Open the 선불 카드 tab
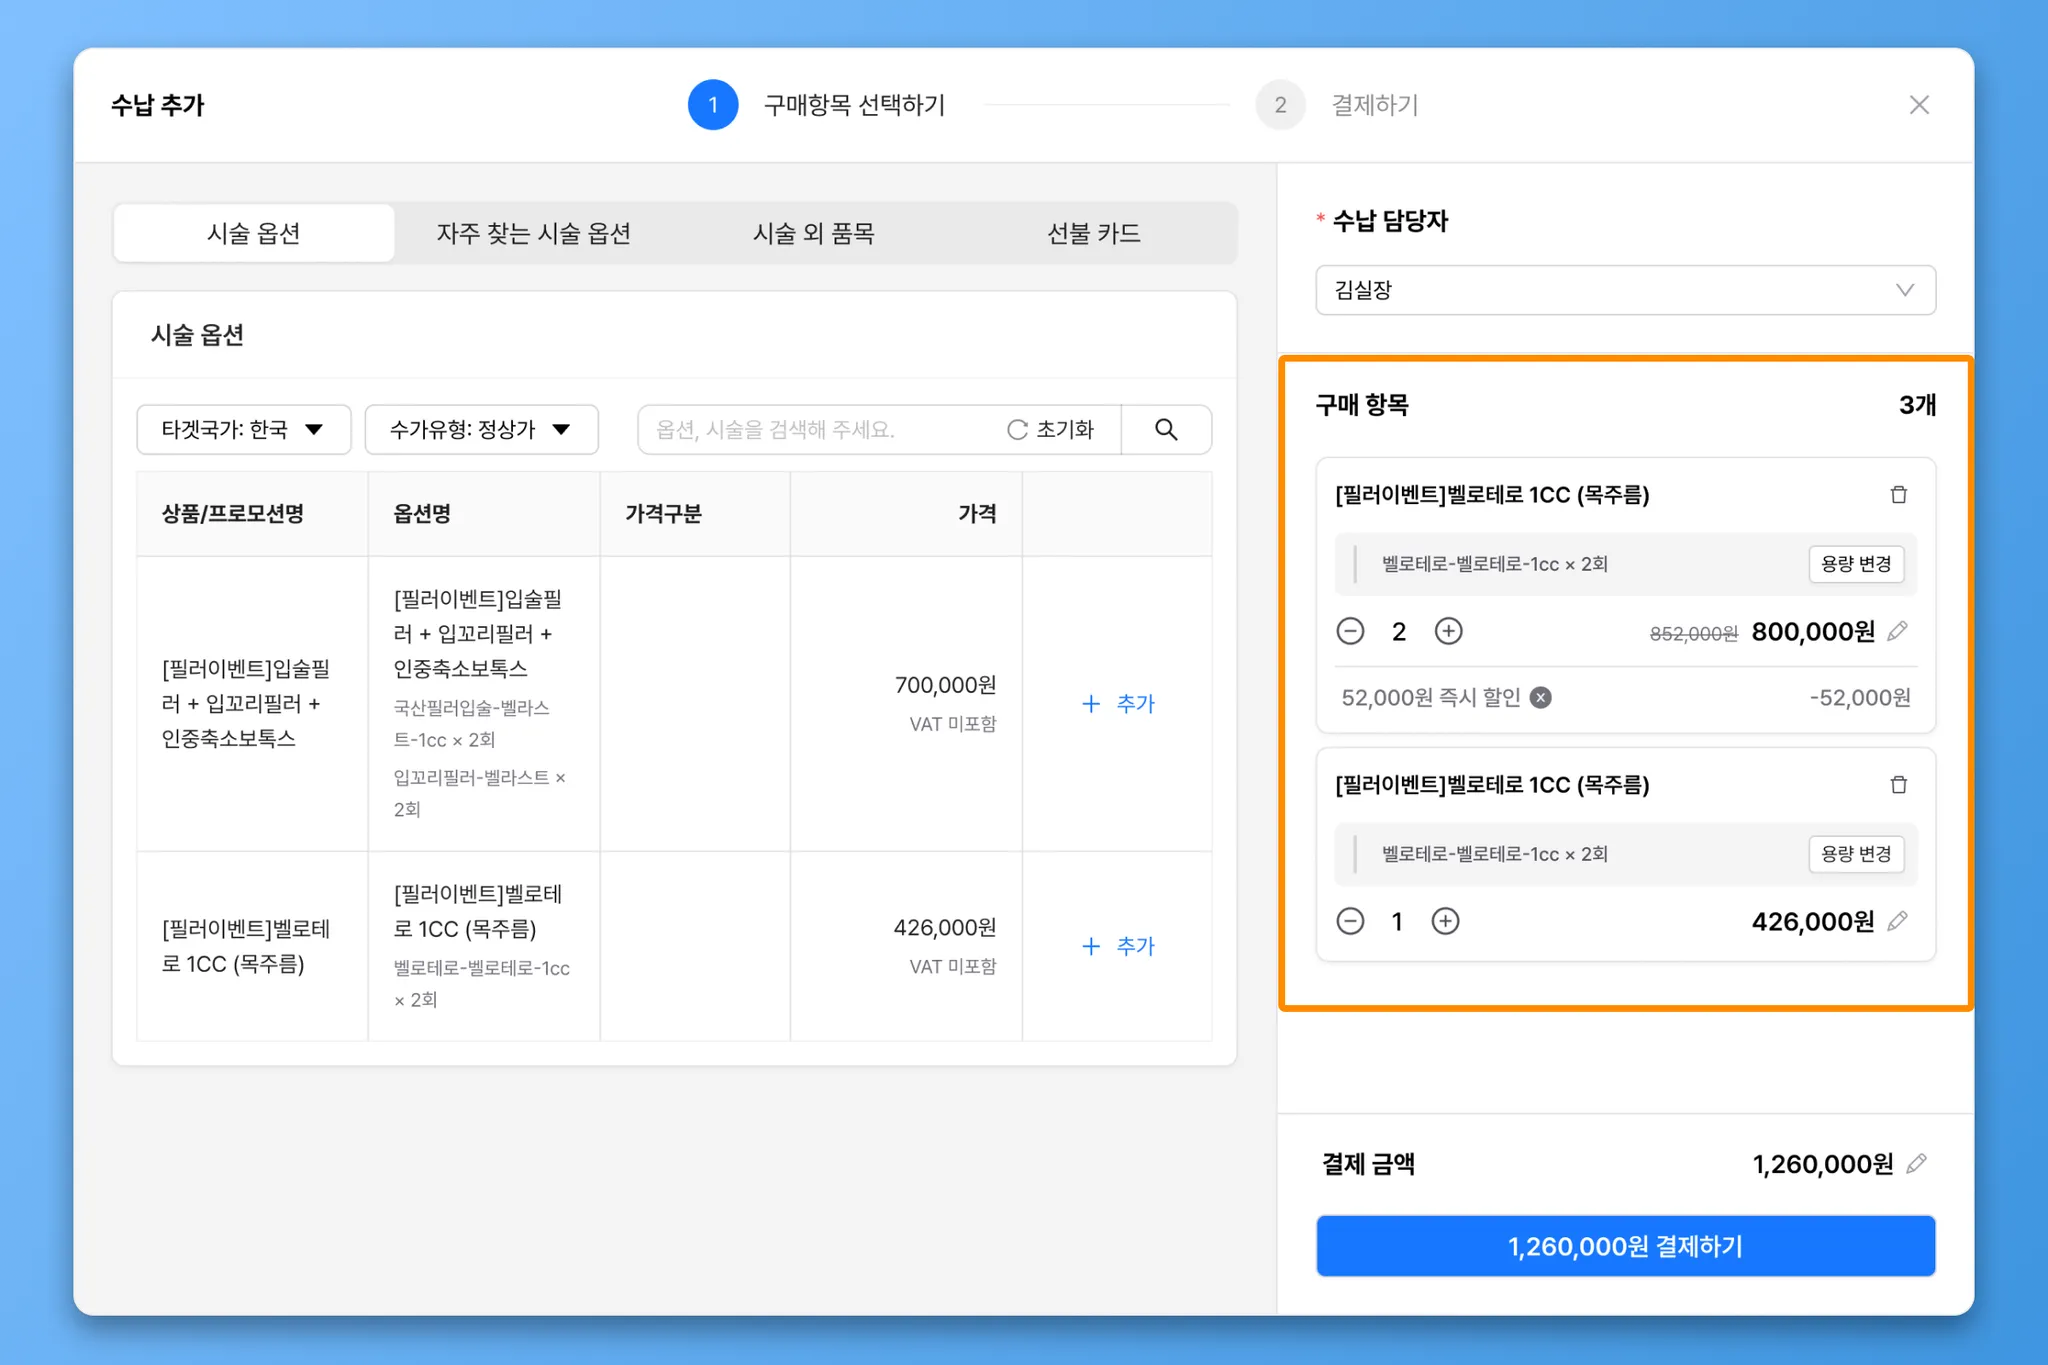This screenshot has width=2048, height=1365. coord(1093,233)
